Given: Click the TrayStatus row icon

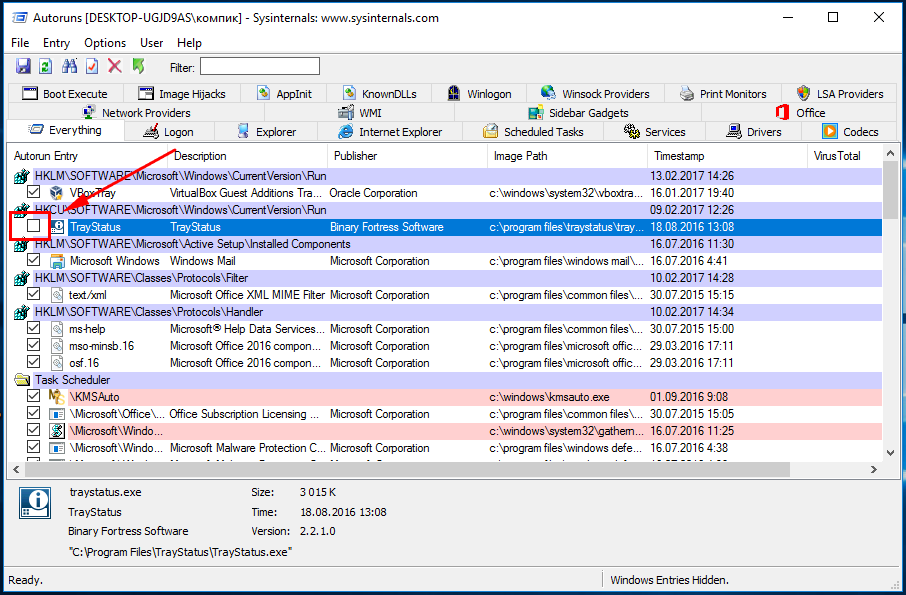Looking at the screenshot, I should [57, 227].
